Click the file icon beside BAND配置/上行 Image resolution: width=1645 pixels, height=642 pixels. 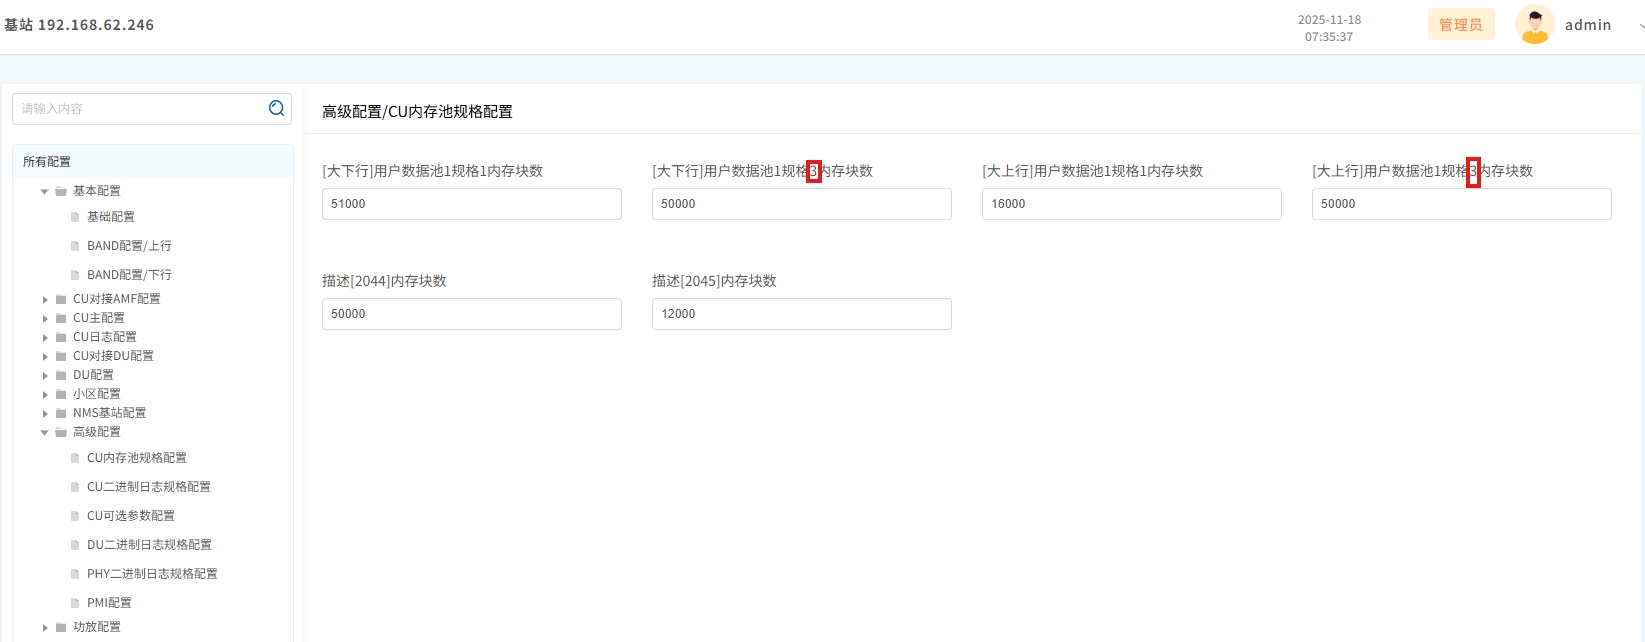pos(75,246)
